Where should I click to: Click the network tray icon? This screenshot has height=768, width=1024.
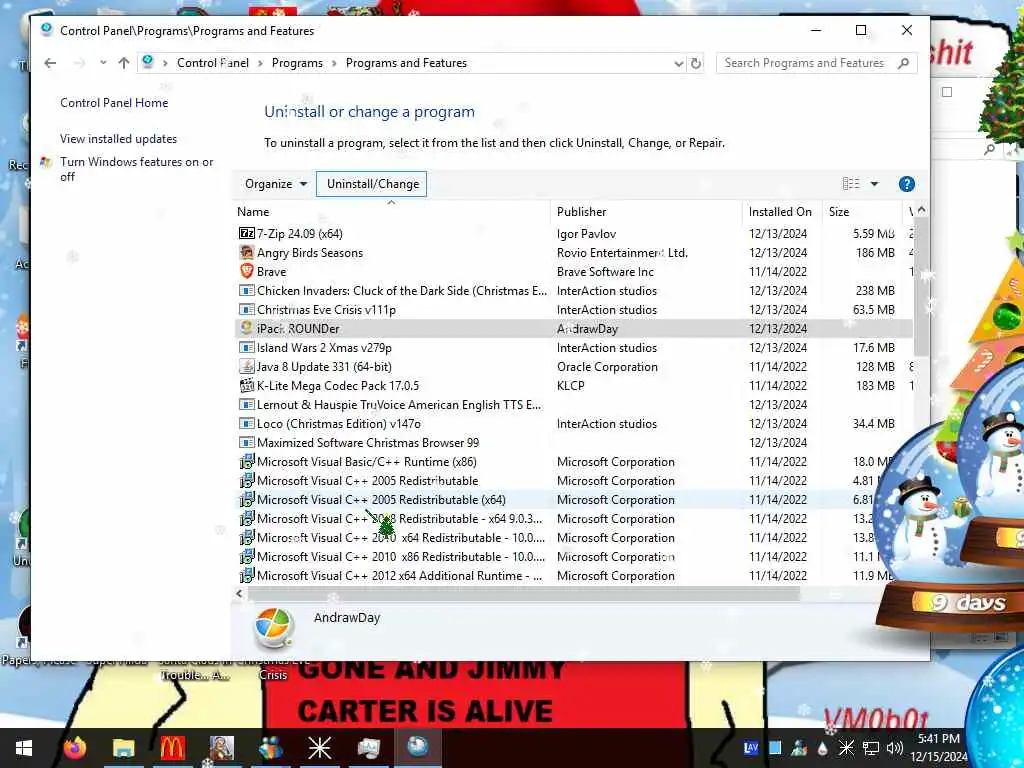click(x=871, y=748)
